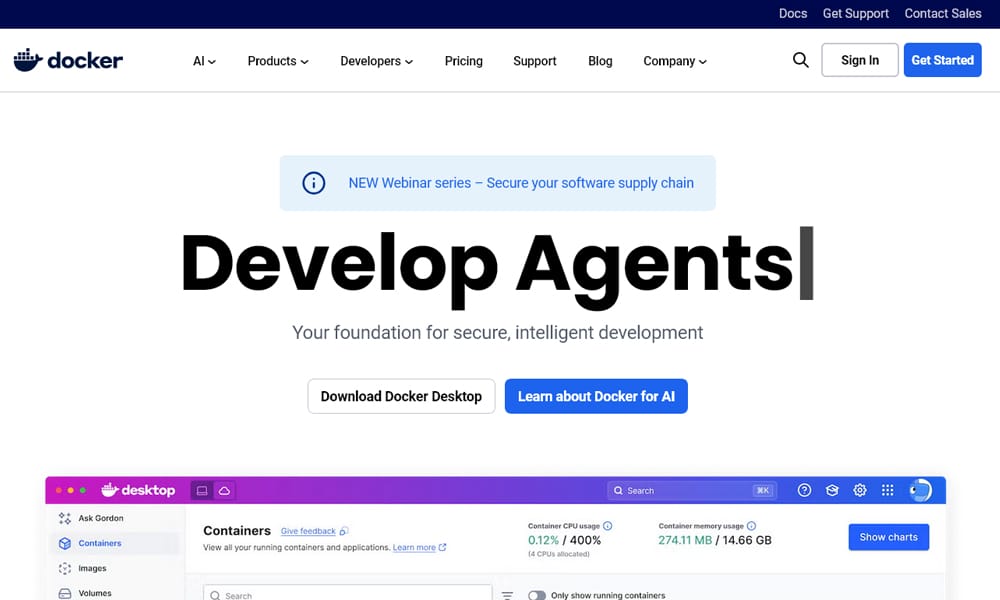The height and width of the screenshot is (600, 1000).
Task: Open site search magnifier icon
Action: (x=800, y=60)
